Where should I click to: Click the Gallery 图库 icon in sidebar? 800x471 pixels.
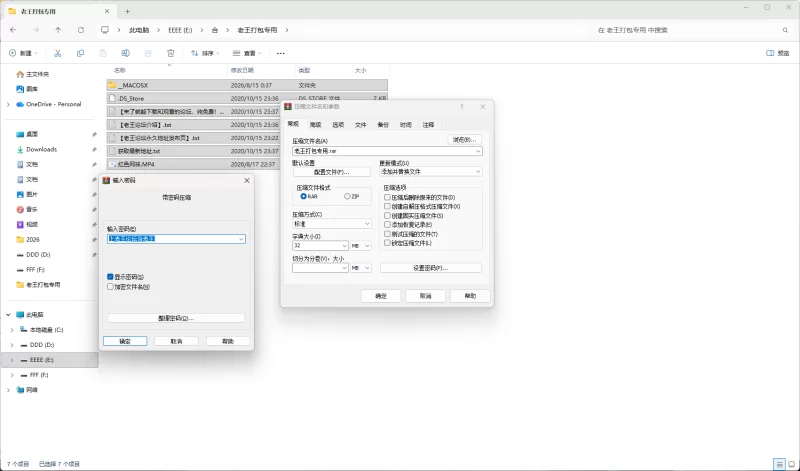(x=20, y=89)
